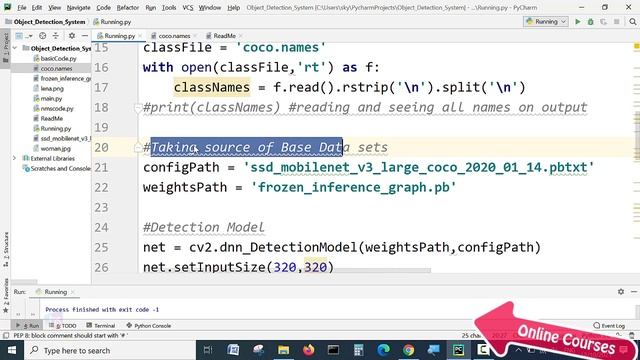Close the Running tab in Run panel
Image resolution: width=640 pixels, height=360 pixels.
(72, 292)
